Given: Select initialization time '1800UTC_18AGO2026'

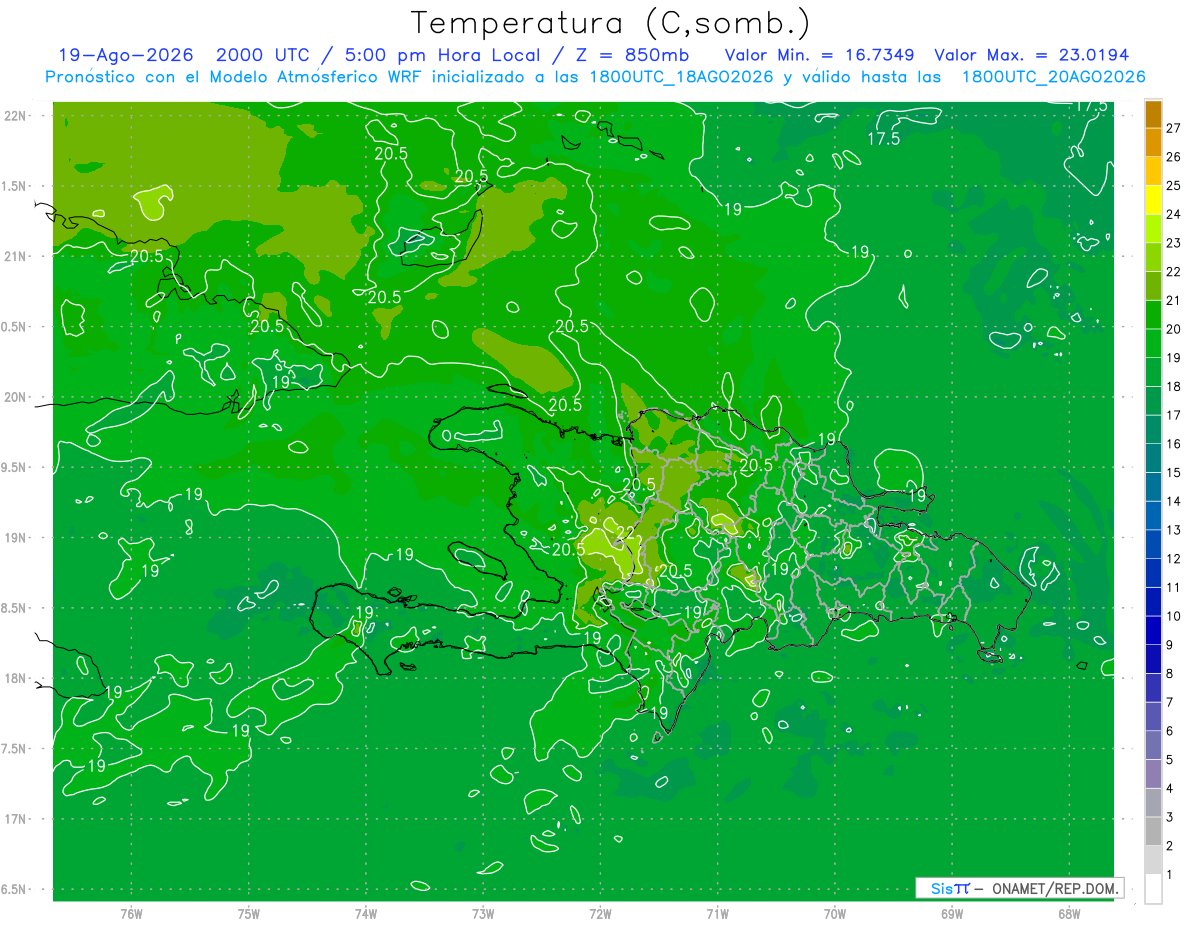Looking at the screenshot, I should (680, 77).
